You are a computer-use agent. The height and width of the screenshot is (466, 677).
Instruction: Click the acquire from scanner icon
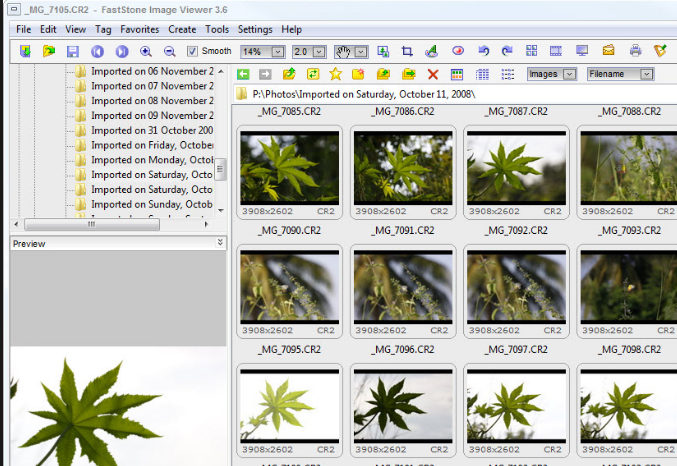coord(25,51)
